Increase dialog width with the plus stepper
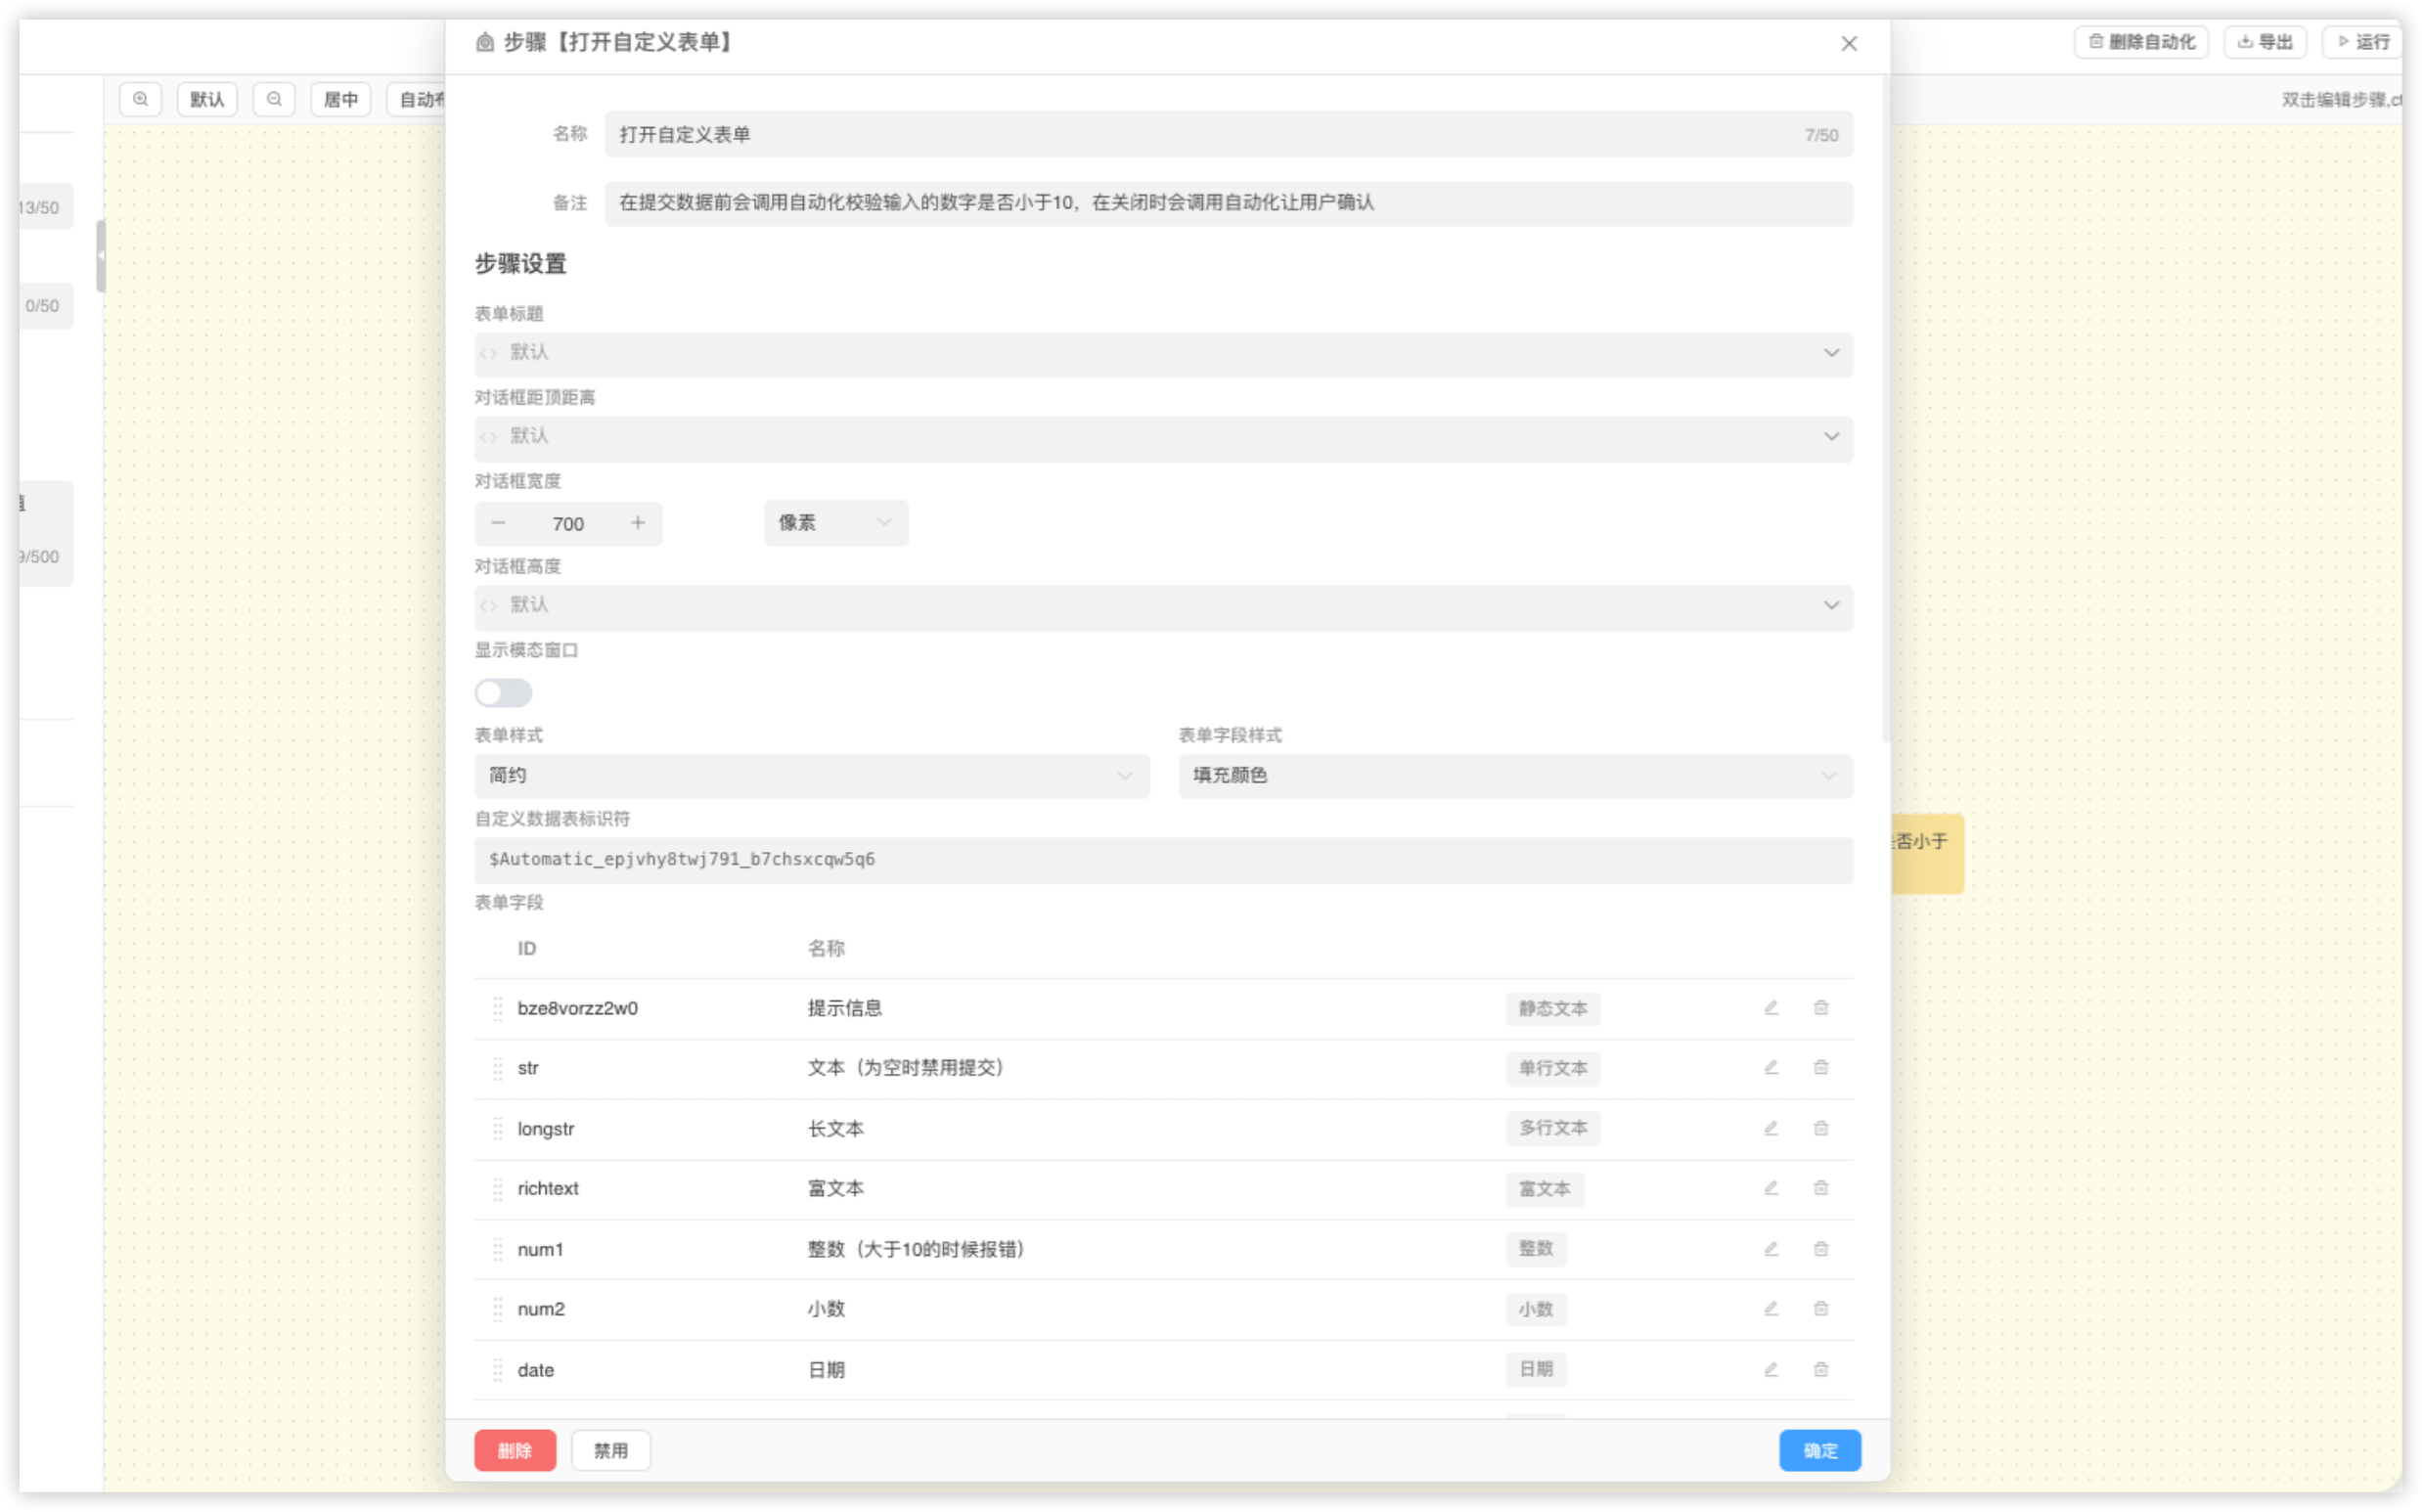This screenshot has height=1512, width=2422. tap(639, 522)
